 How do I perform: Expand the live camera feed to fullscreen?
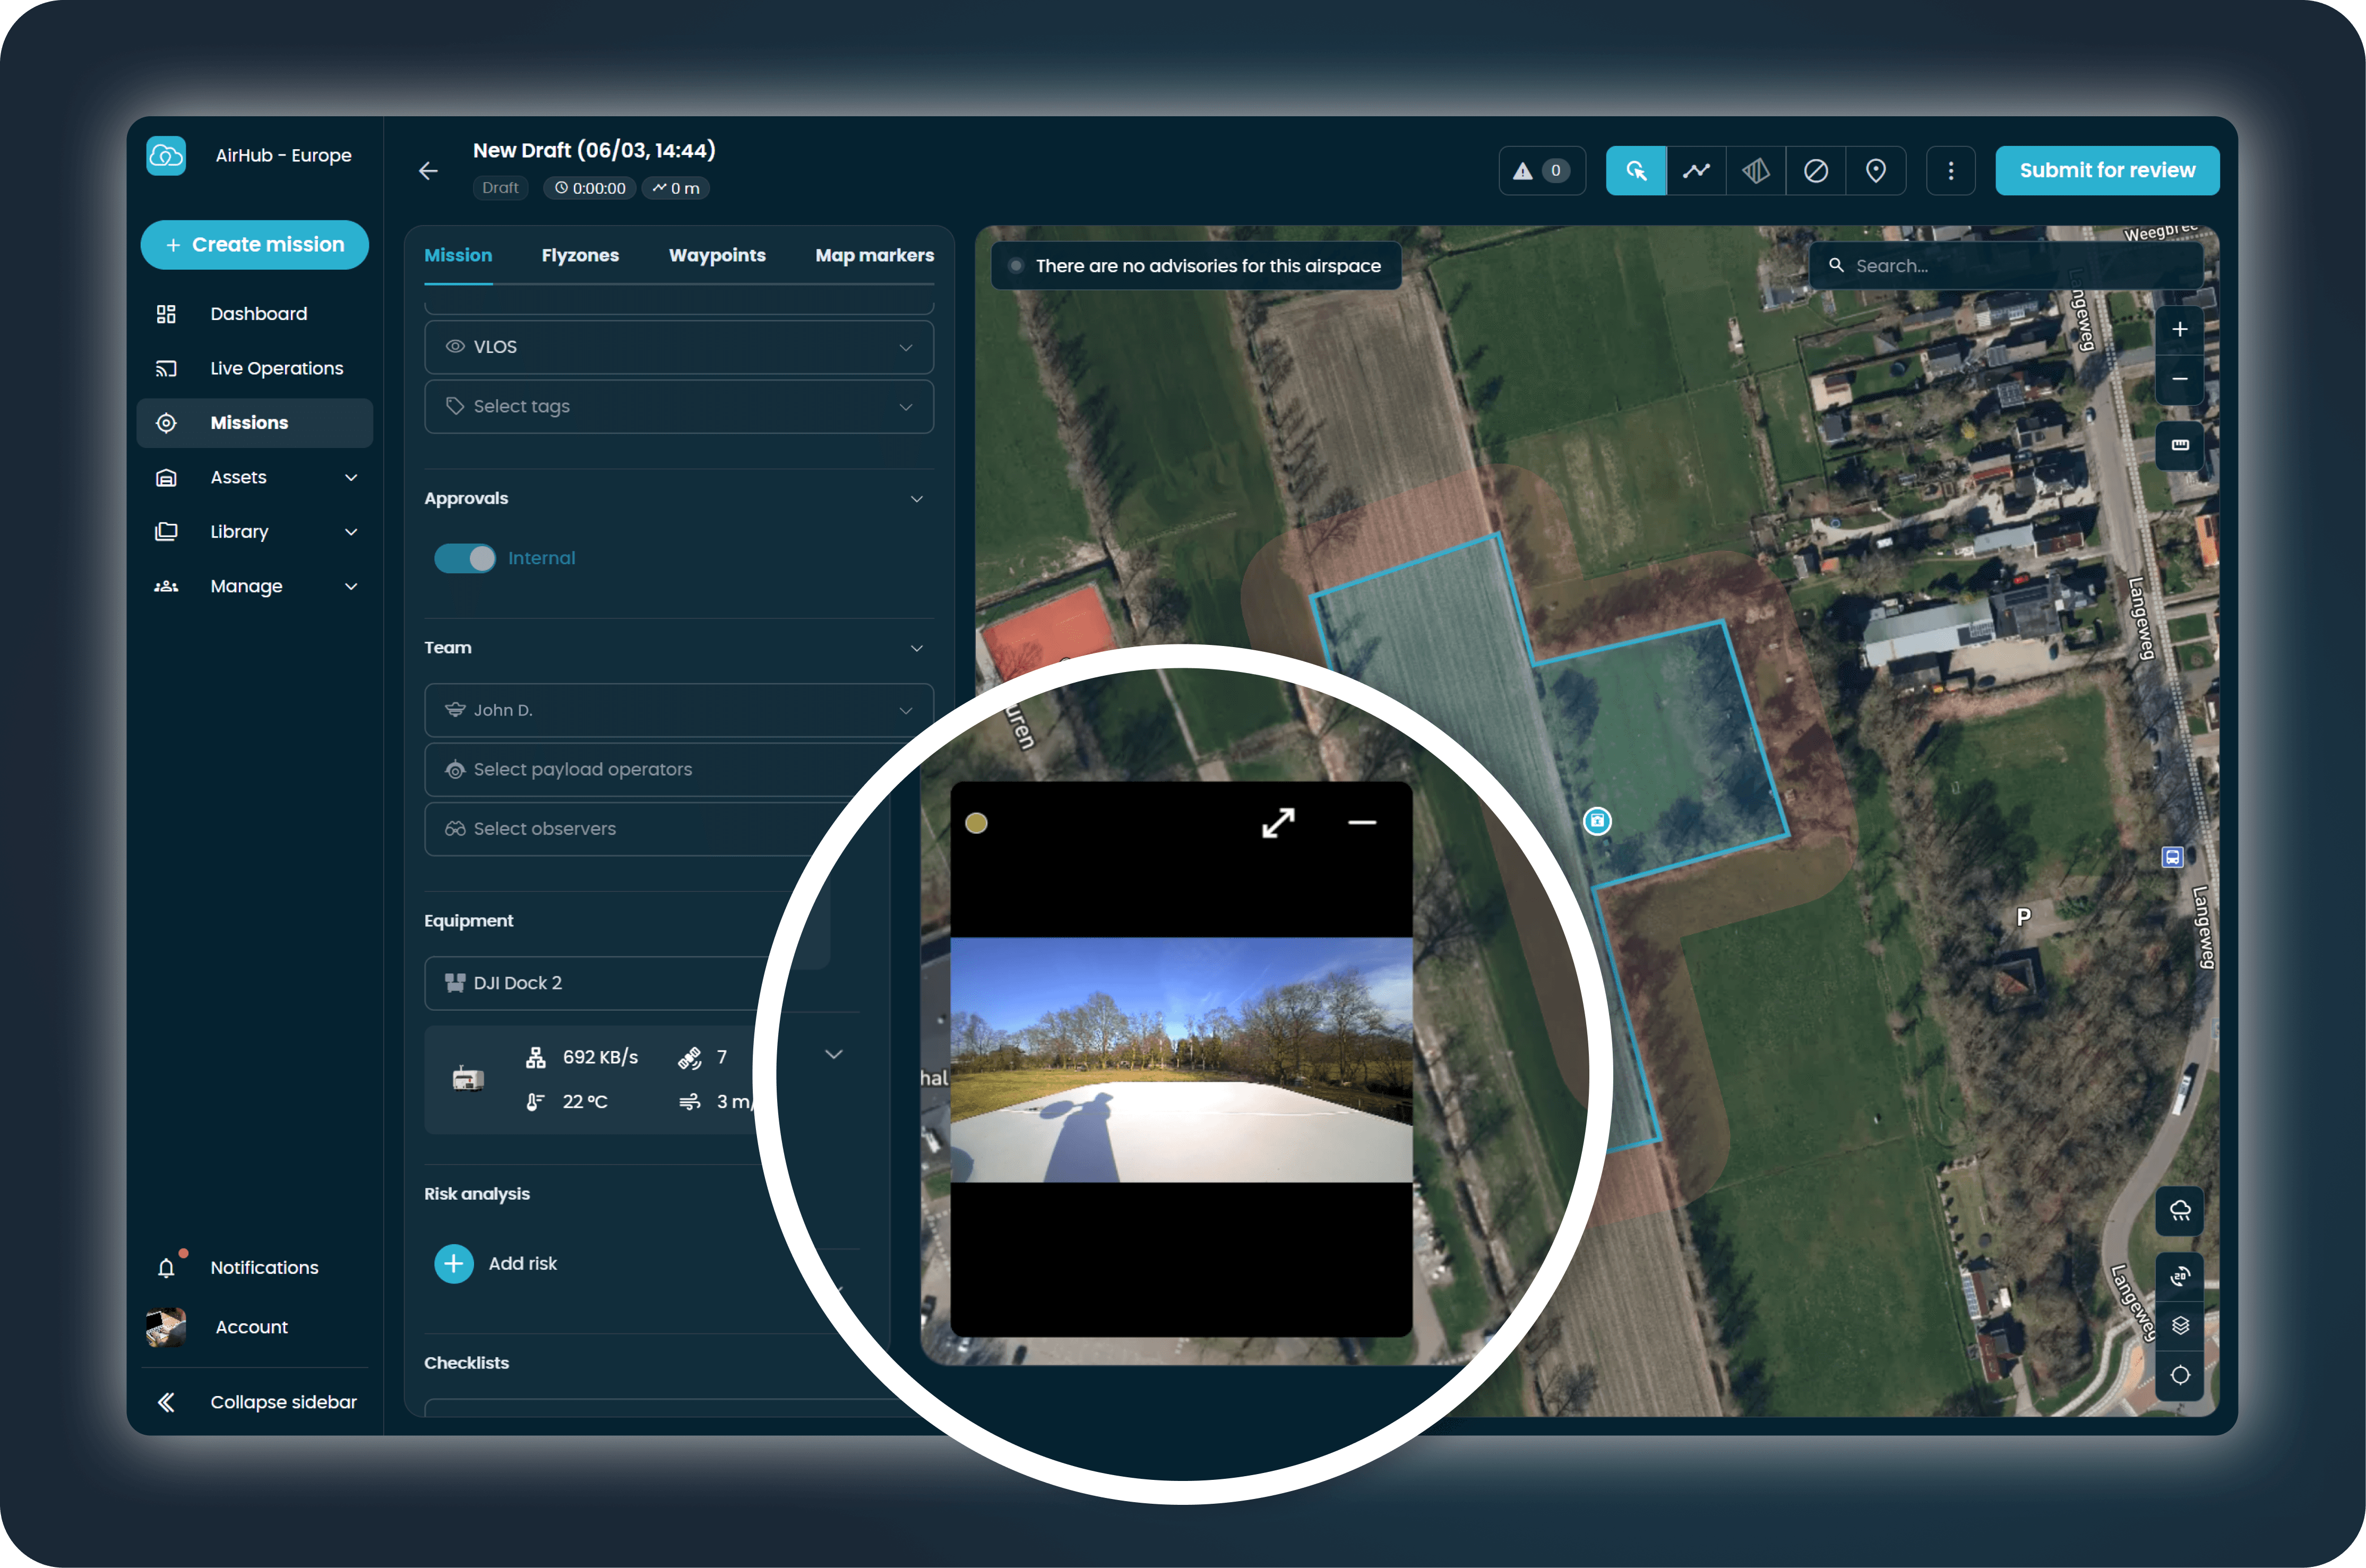click(x=1278, y=823)
